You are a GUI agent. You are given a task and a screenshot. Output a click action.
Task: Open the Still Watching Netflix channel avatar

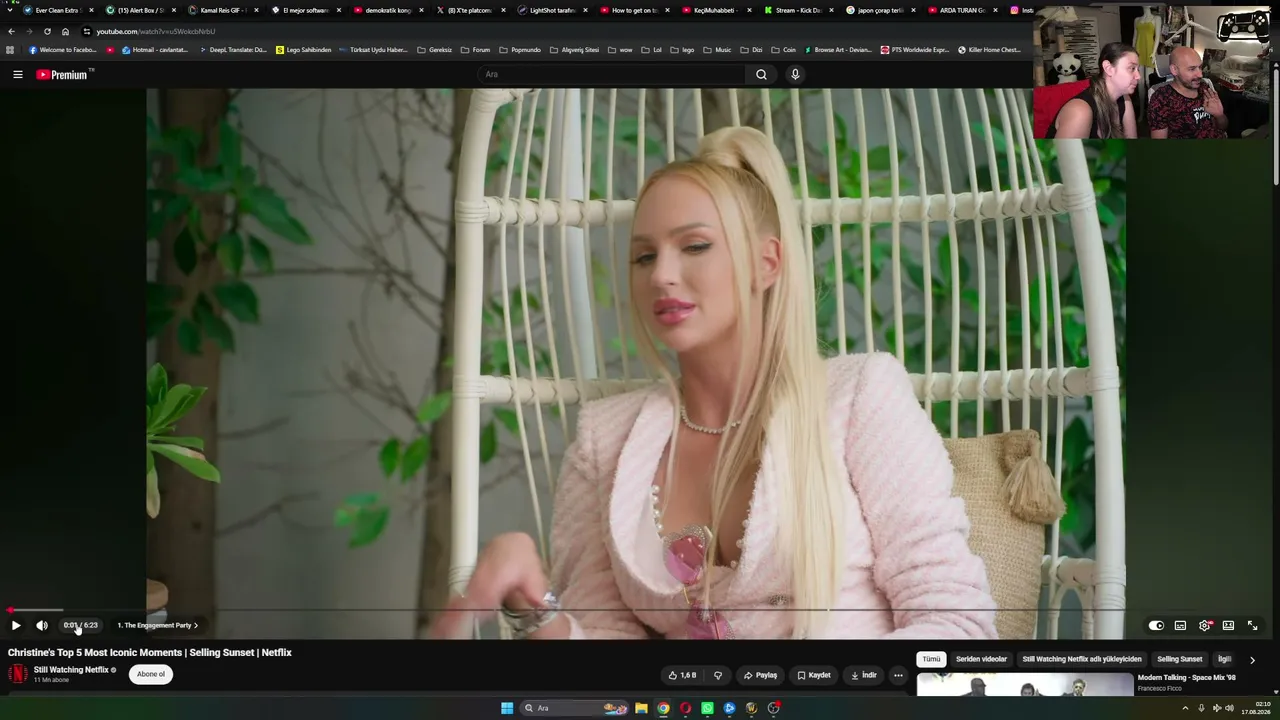(17, 673)
